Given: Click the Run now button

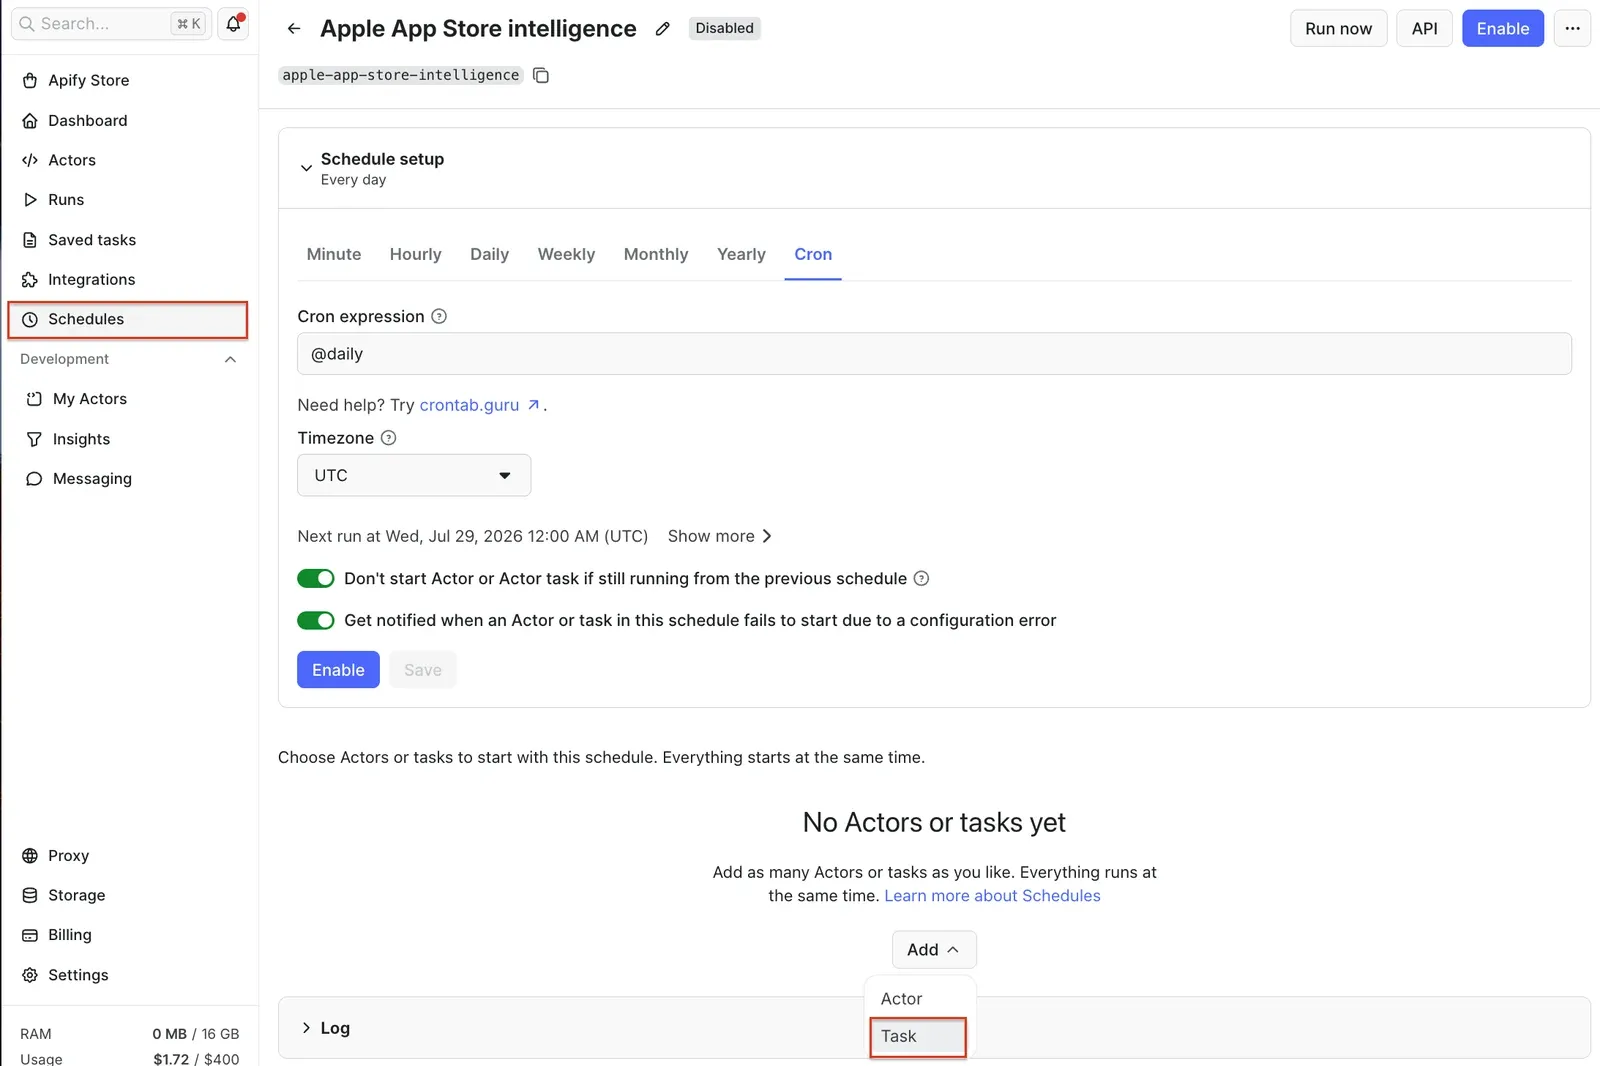Looking at the screenshot, I should pos(1338,29).
